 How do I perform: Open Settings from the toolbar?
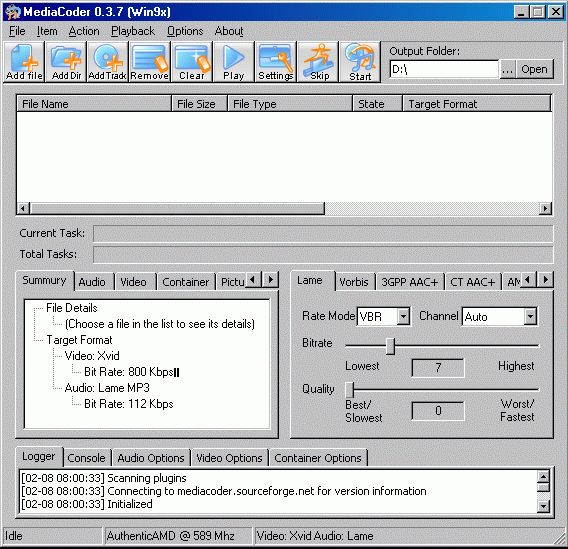pos(276,62)
